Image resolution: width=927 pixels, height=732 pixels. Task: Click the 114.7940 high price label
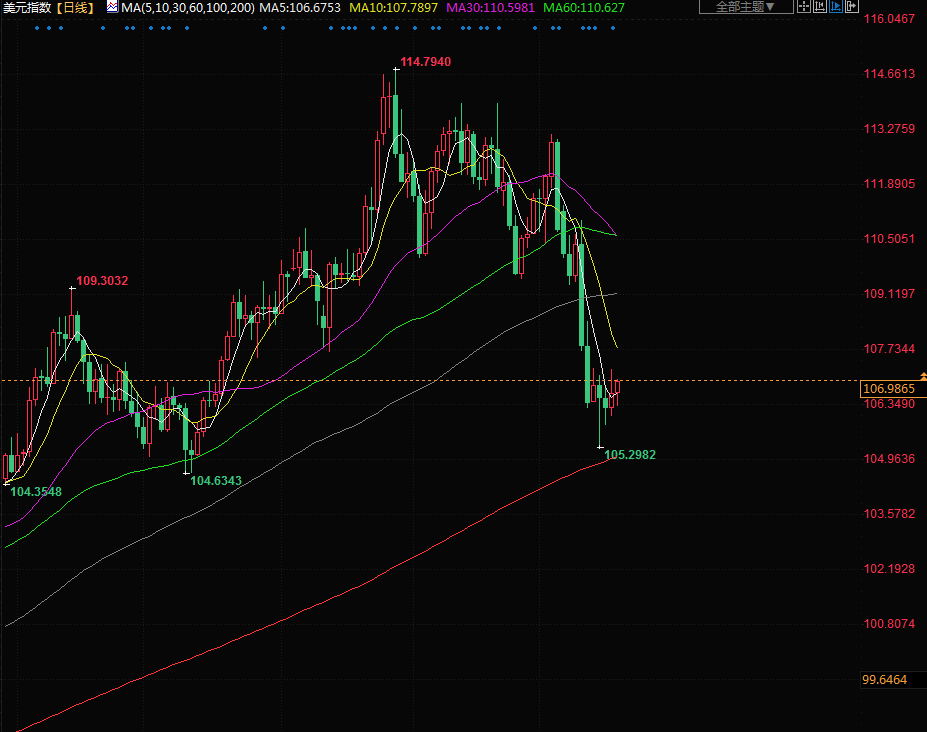point(425,62)
